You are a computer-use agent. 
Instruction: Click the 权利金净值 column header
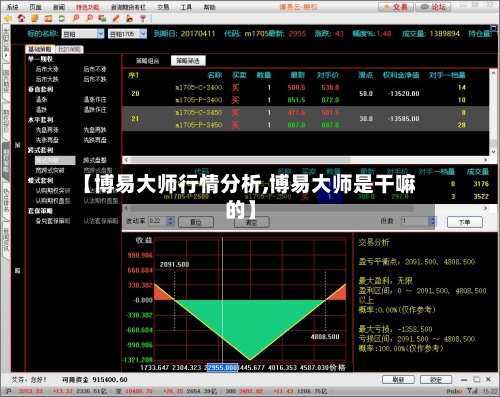click(401, 75)
